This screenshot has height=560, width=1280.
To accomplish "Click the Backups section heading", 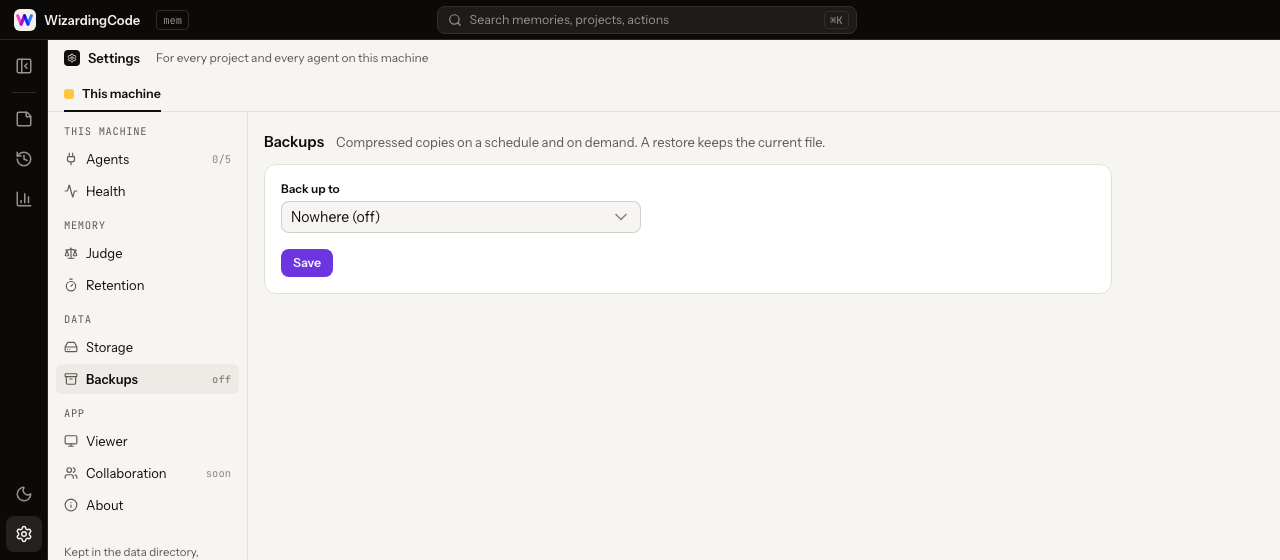I will (294, 142).
